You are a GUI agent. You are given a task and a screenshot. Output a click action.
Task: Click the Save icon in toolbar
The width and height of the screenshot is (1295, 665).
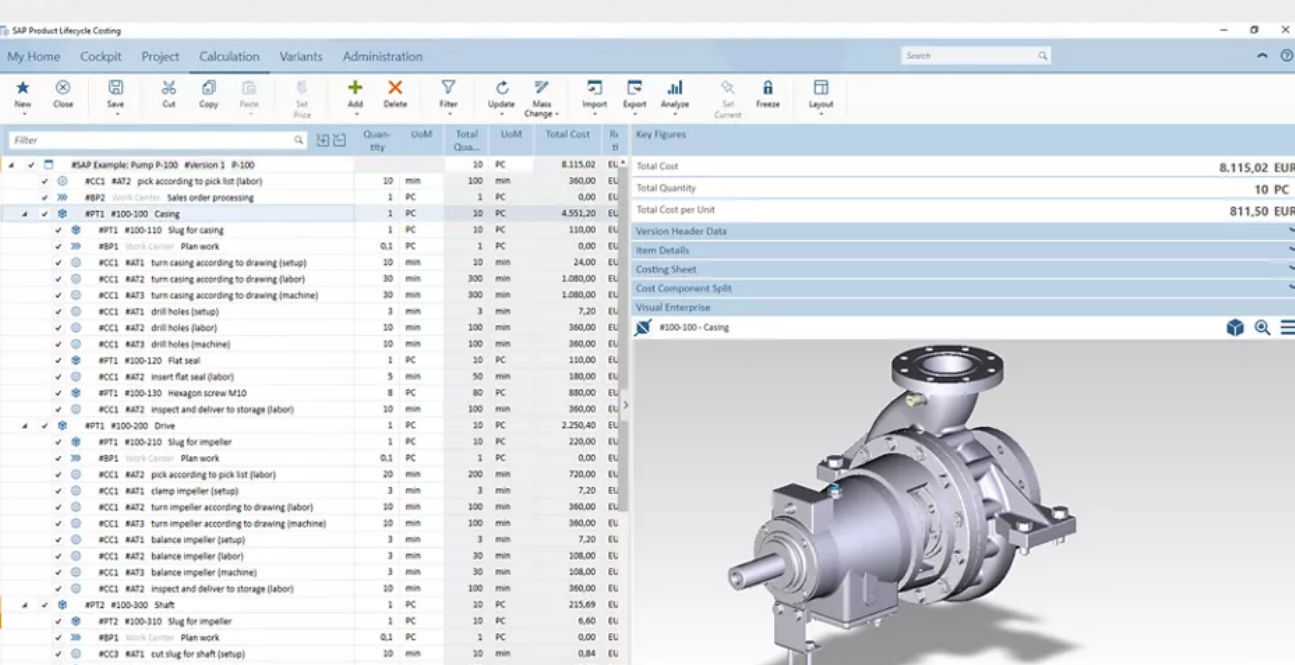click(x=116, y=89)
